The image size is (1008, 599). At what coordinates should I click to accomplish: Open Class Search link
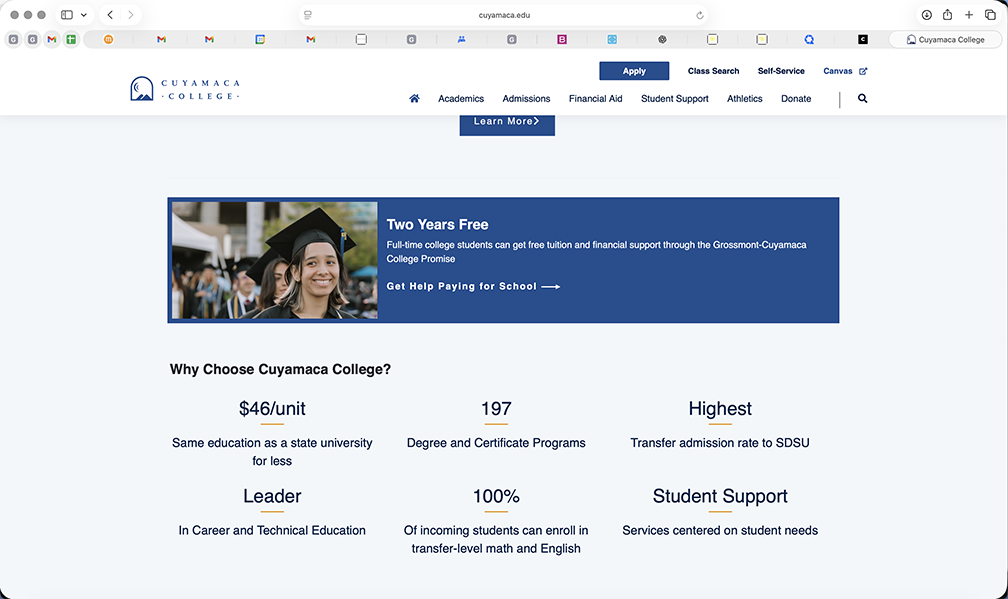(713, 71)
